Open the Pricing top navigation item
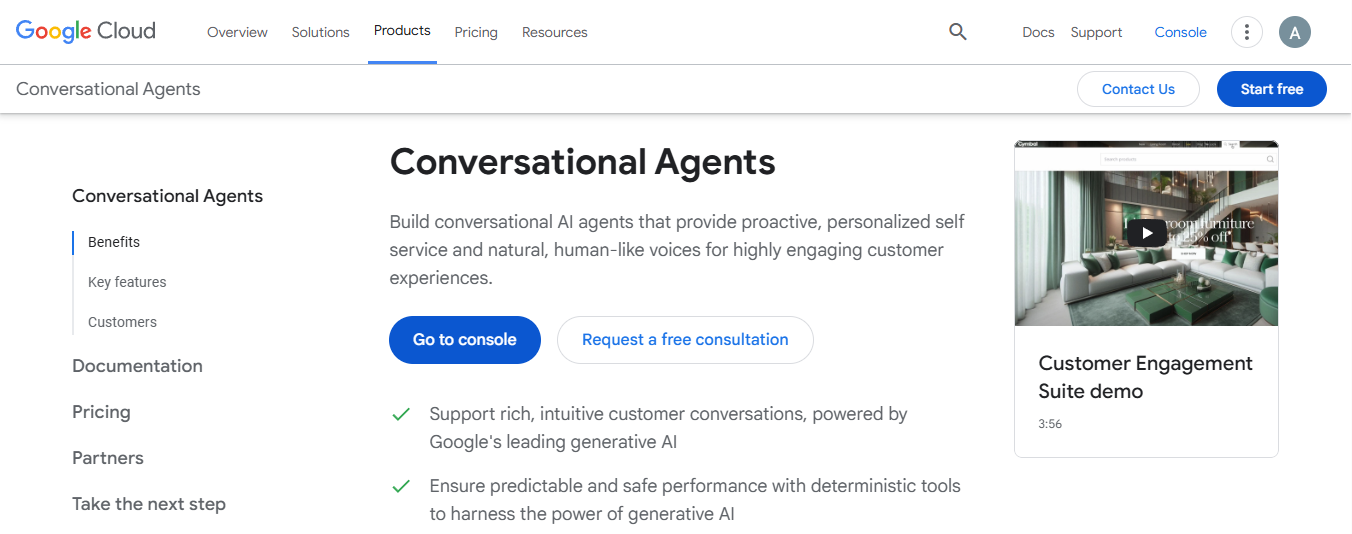Viewport: 1352px width, 534px height. click(x=476, y=32)
